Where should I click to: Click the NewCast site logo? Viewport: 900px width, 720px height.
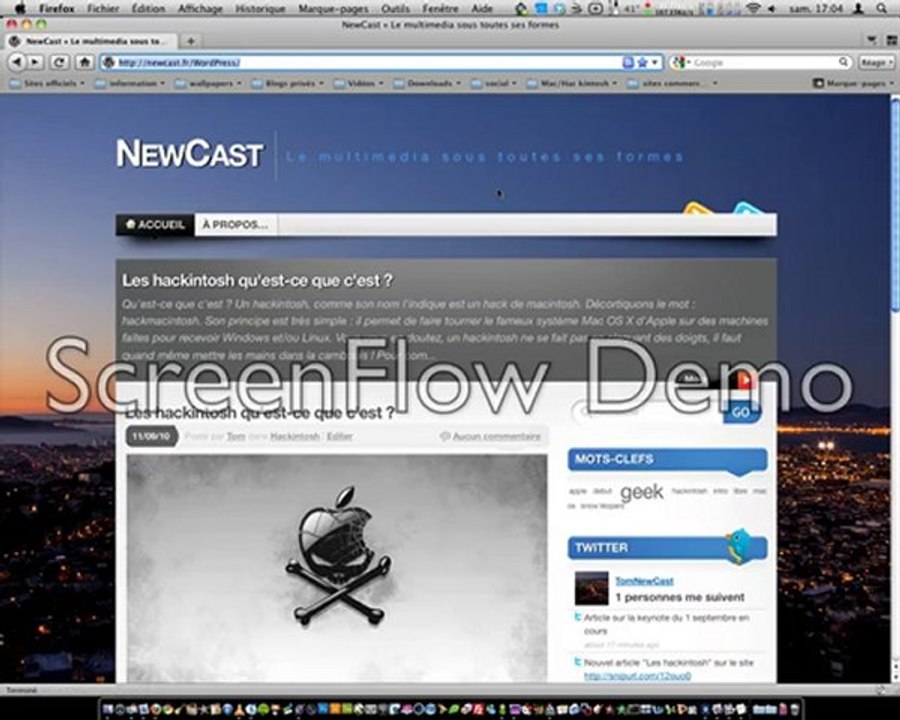tap(190, 153)
